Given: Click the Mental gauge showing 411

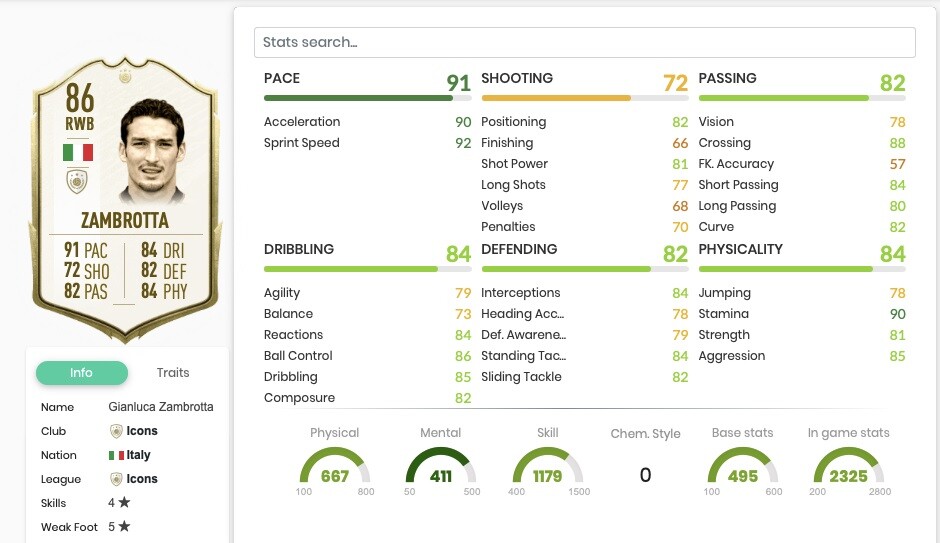Looking at the screenshot, I should [441, 468].
